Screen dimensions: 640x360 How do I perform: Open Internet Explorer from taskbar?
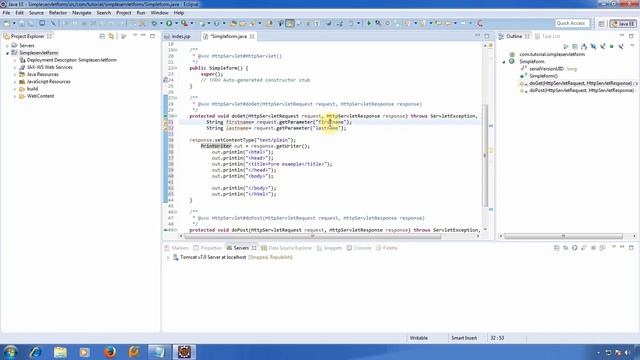pyautogui.click(x=36, y=352)
